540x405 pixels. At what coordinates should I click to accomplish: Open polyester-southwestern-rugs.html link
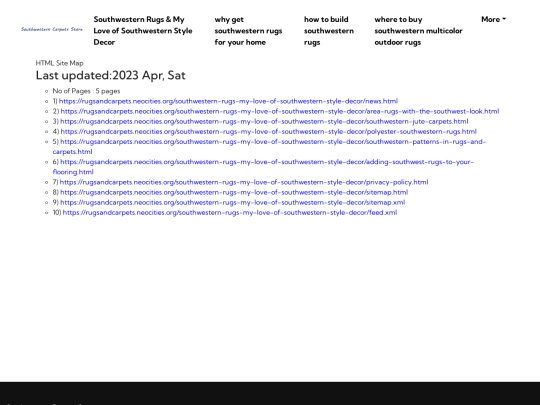coord(269,132)
